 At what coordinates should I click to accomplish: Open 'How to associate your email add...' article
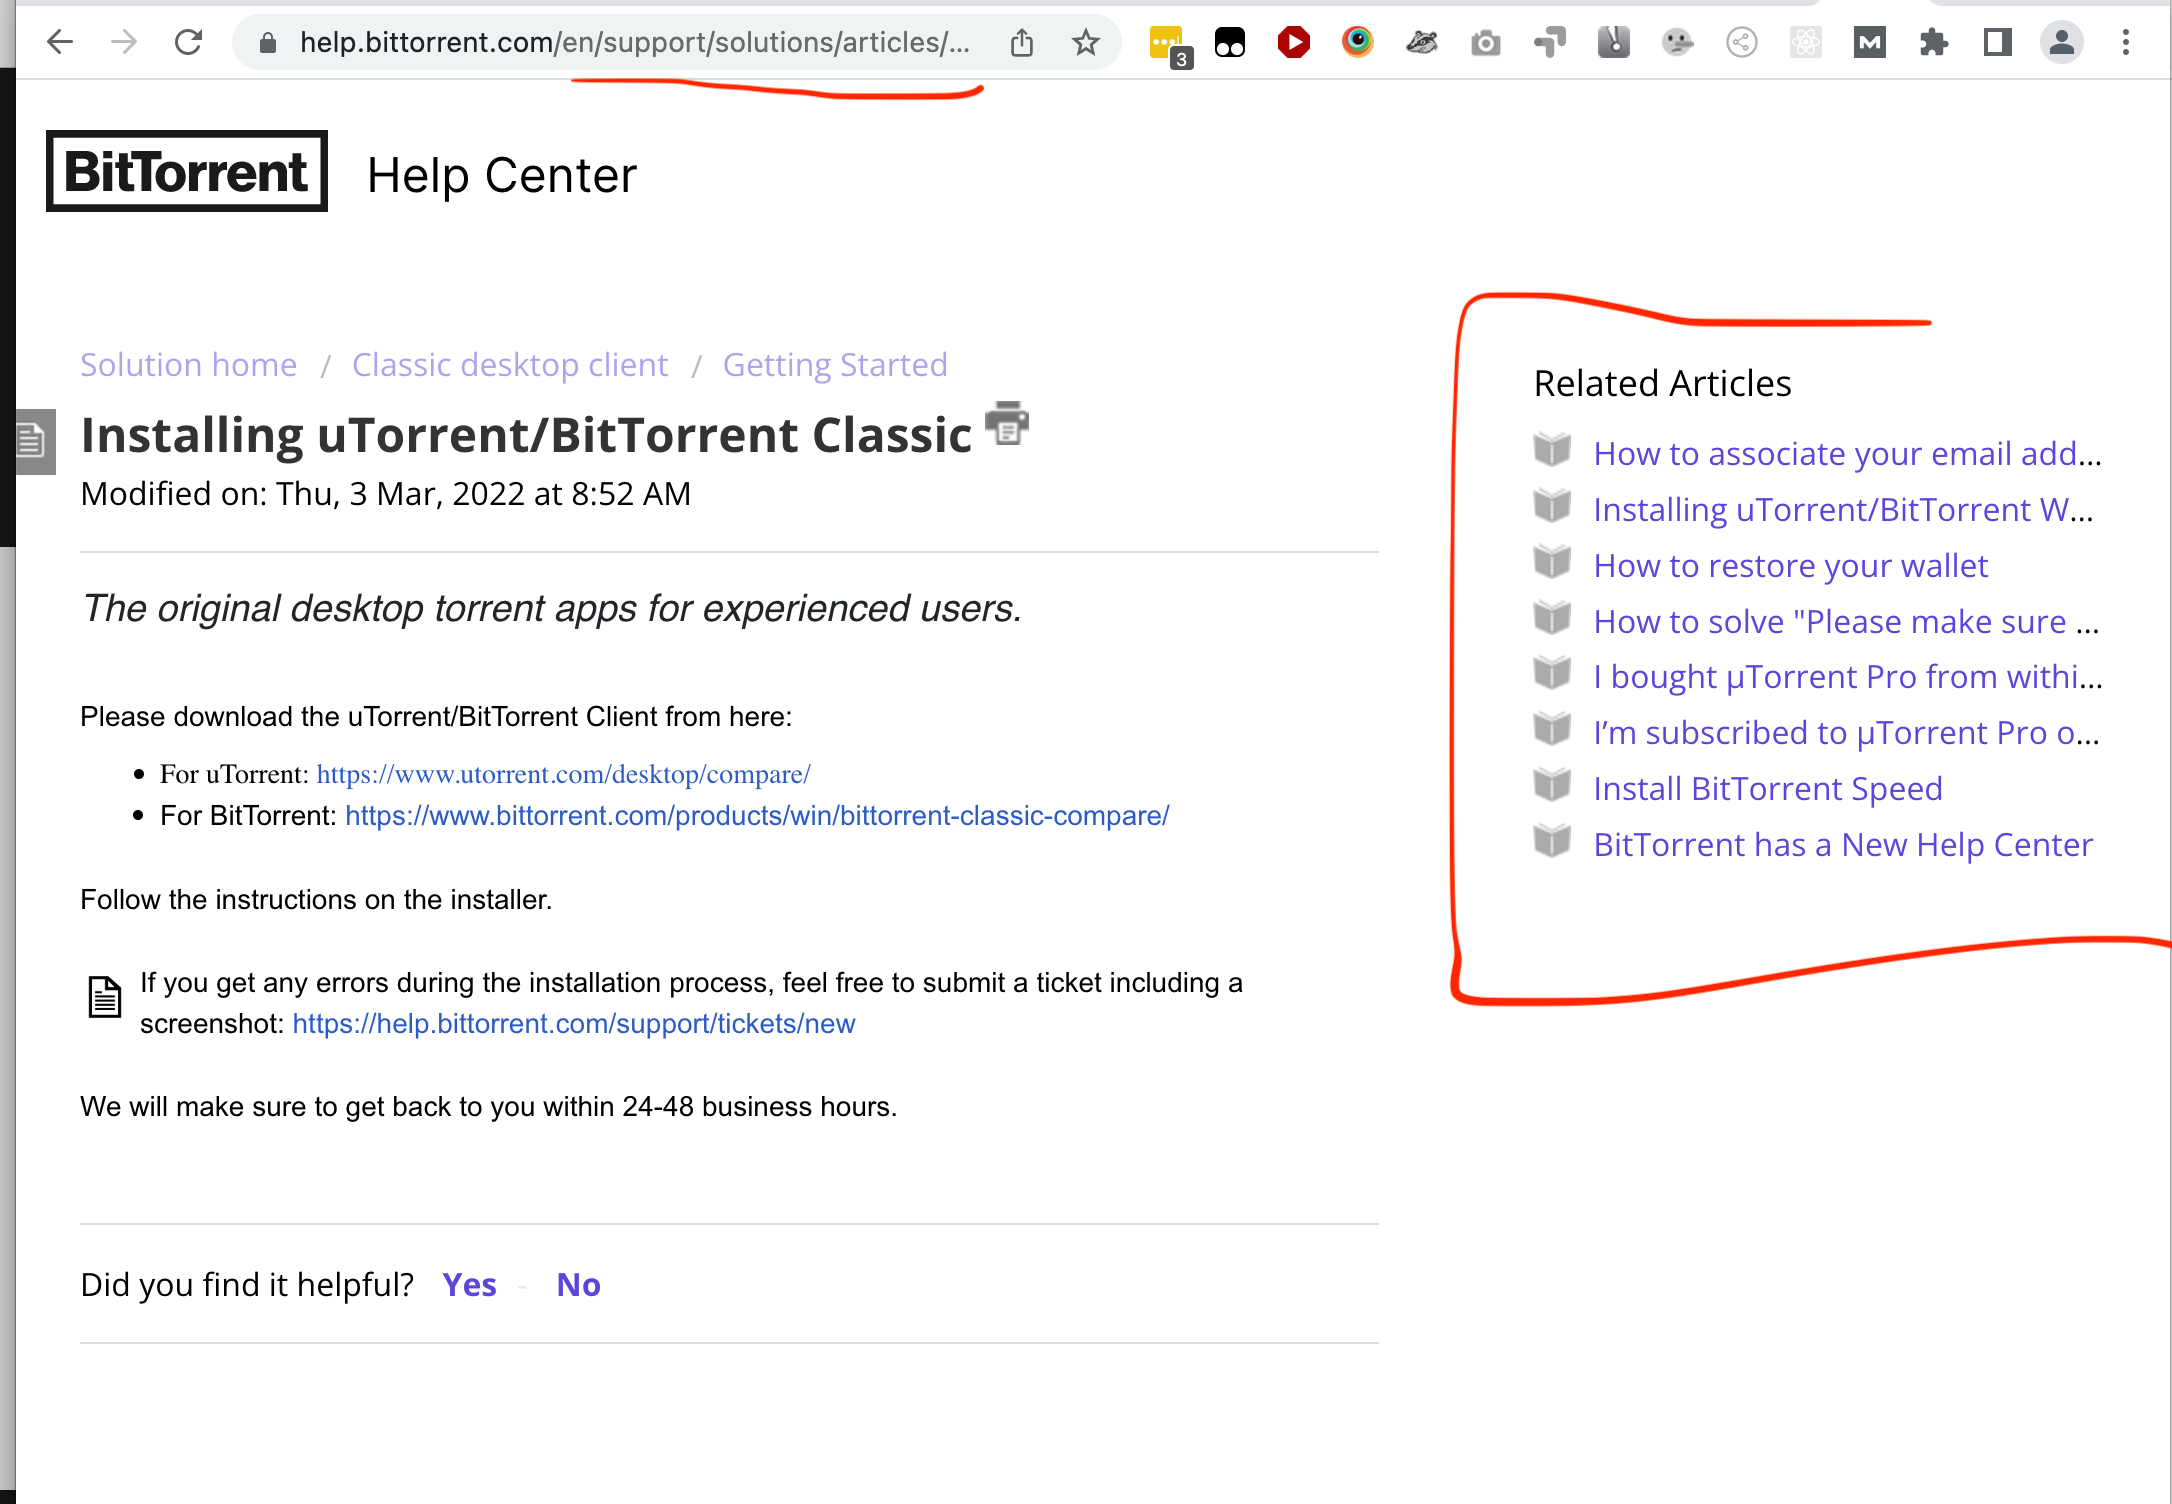tap(1847, 454)
